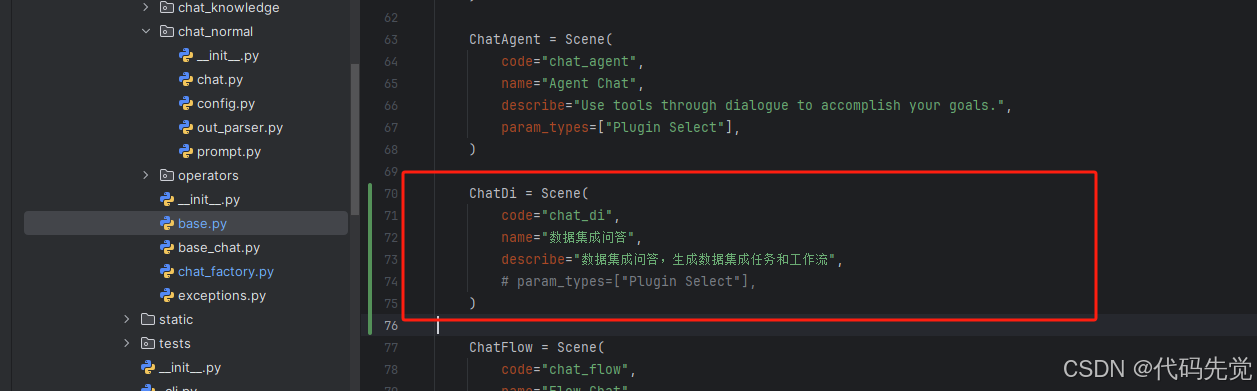The image size is (1257, 391).
Task: Click the Python icon beside chat.py
Action: pyautogui.click(x=186, y=80)
